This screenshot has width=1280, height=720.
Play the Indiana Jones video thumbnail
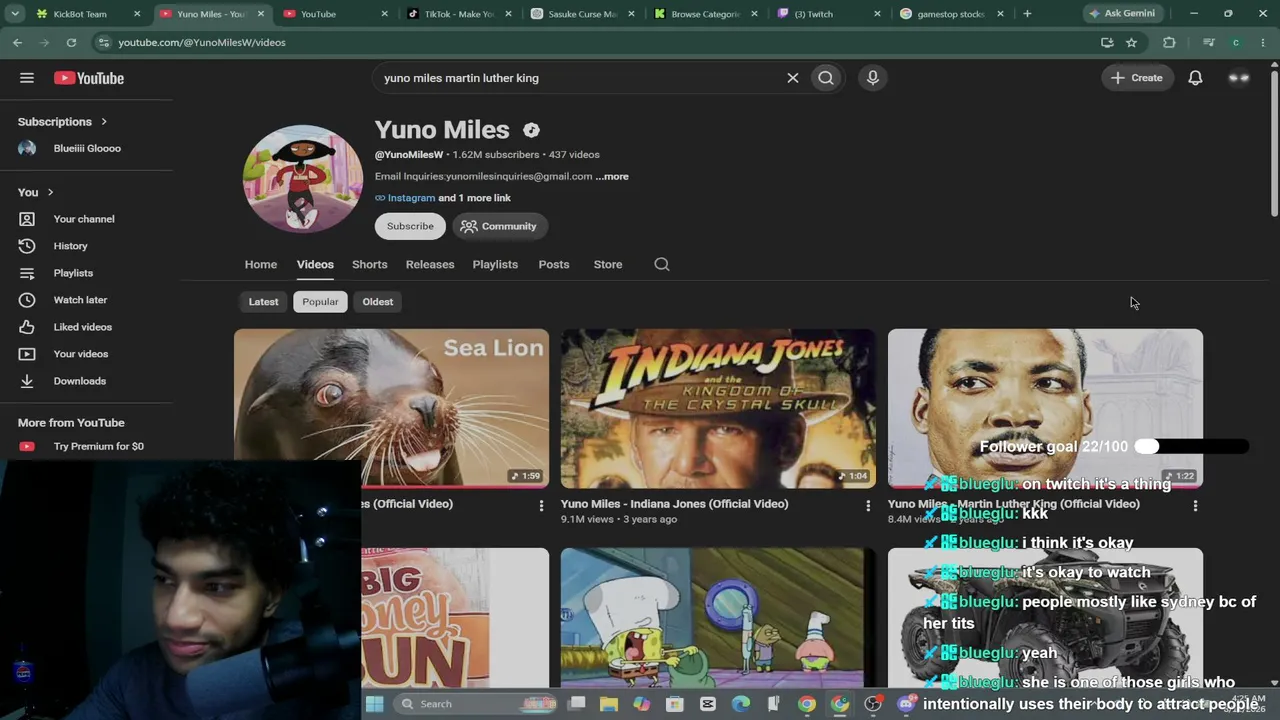(x=718, y=408)
